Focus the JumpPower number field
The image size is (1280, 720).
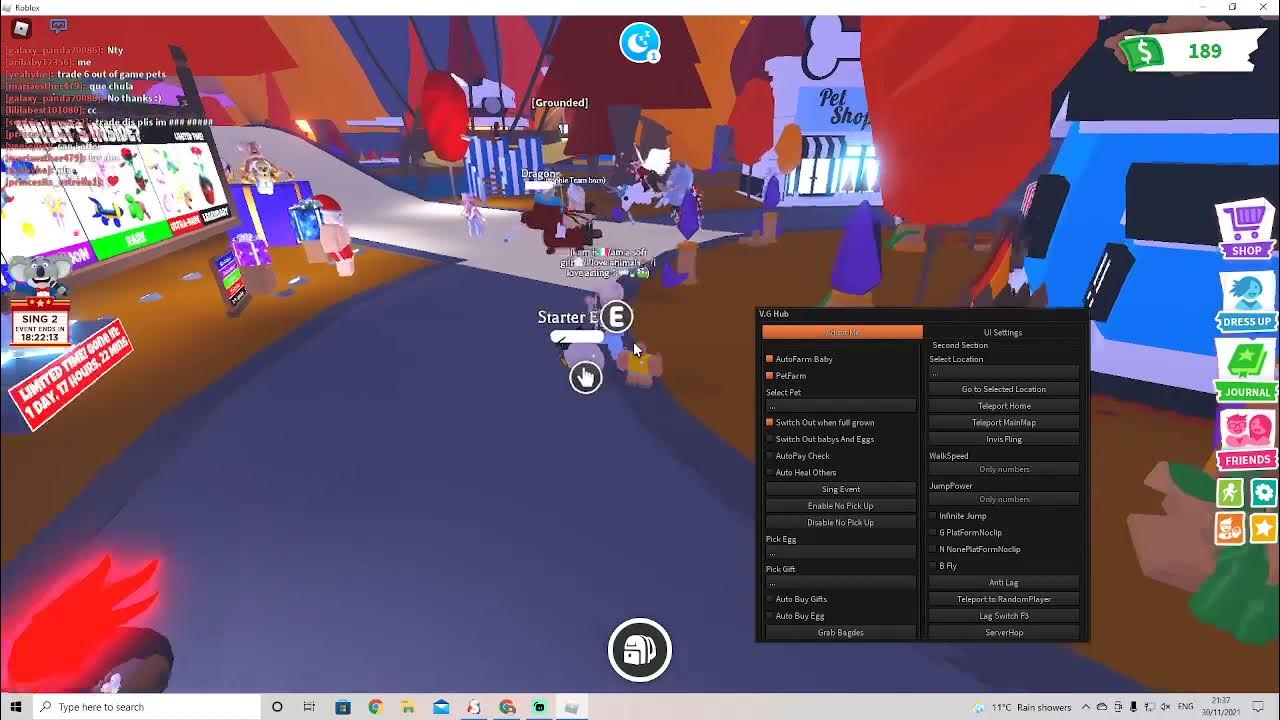tap(1004, 499)
